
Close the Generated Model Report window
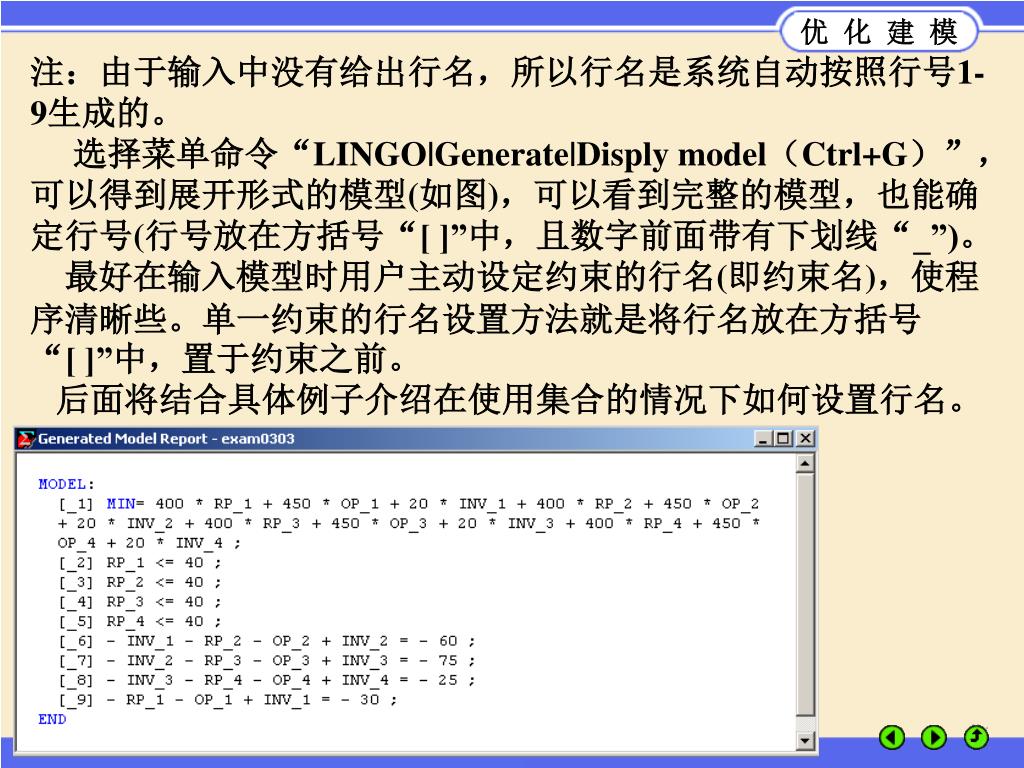806,439
